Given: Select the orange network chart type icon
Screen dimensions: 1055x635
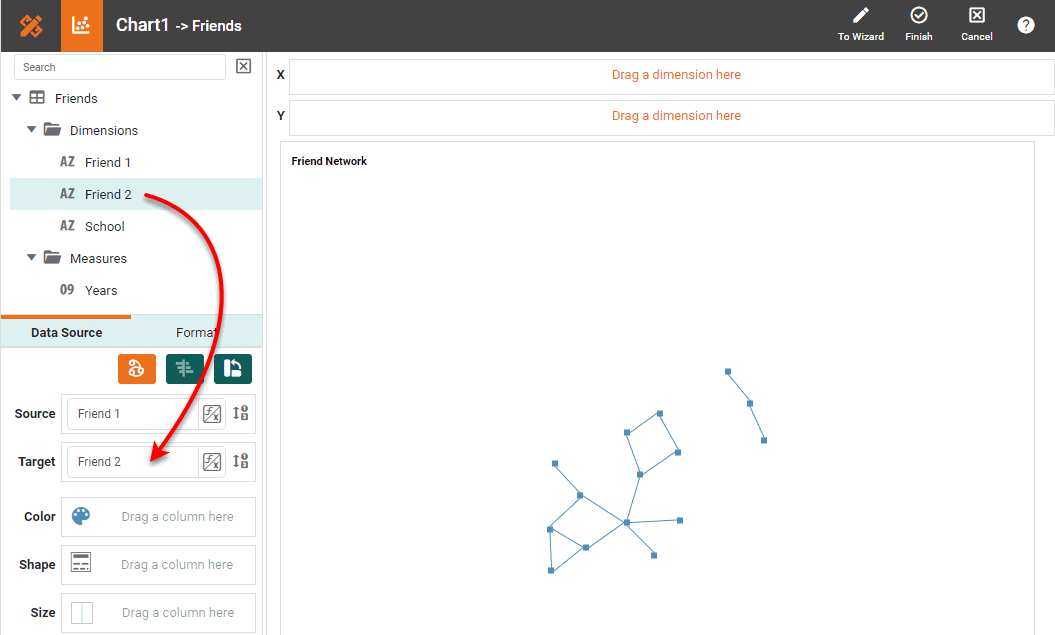Looking at the screenshot, I should coord(137,368).
